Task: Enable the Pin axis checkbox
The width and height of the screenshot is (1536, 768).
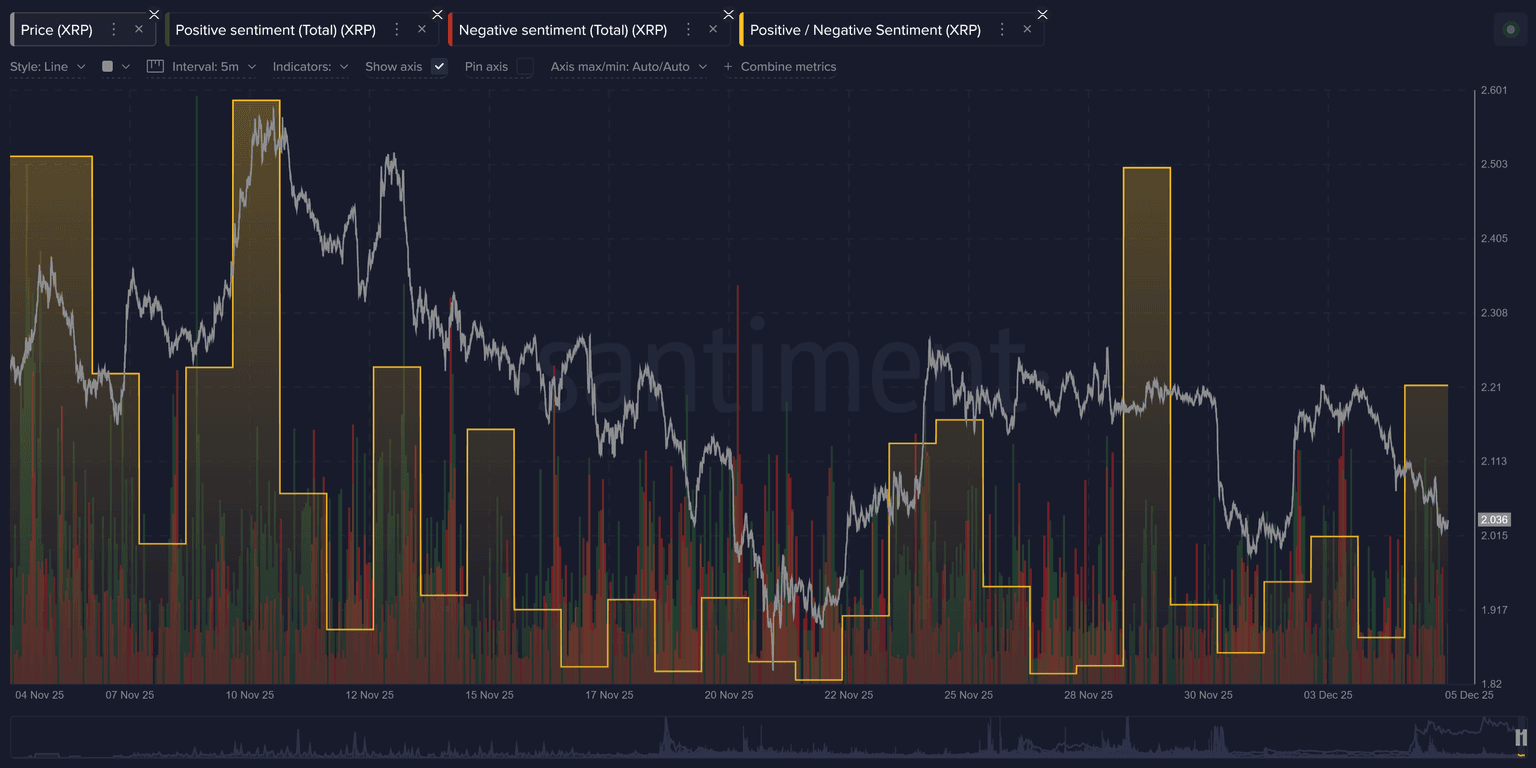Action: (x=525, y=67)
